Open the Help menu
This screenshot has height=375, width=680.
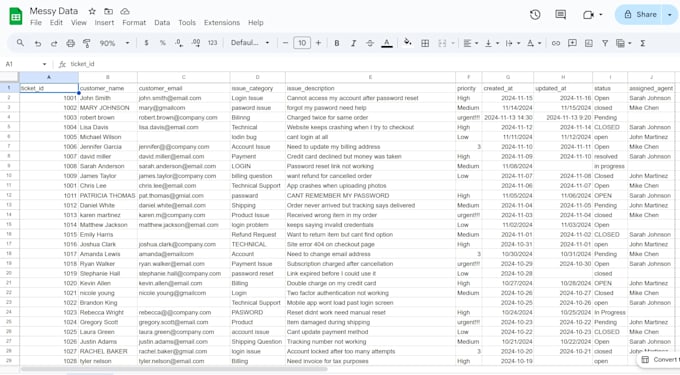(255, 23)
